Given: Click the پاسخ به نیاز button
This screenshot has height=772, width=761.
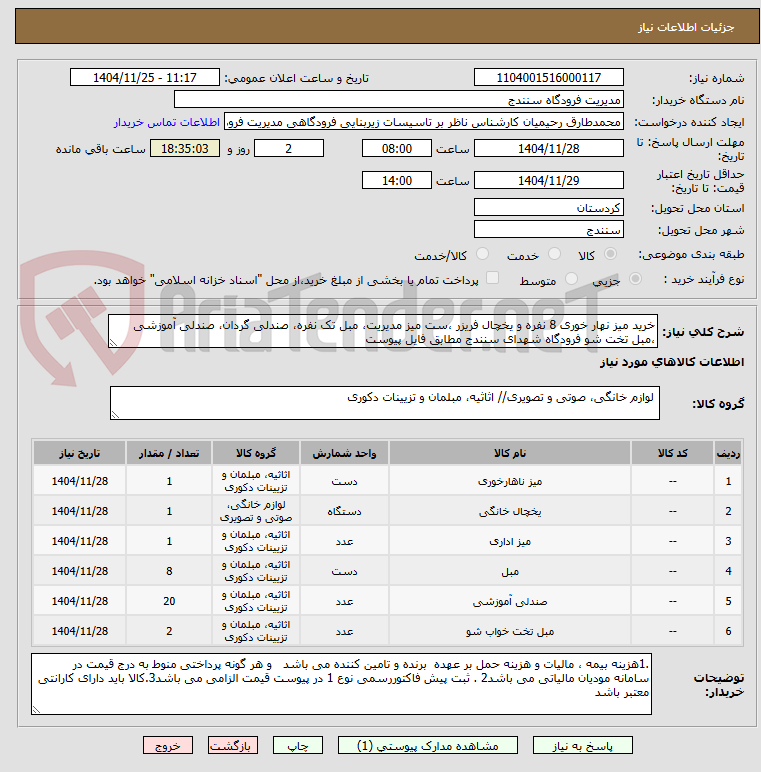Looking at the screenshot, I should (582, 746).
